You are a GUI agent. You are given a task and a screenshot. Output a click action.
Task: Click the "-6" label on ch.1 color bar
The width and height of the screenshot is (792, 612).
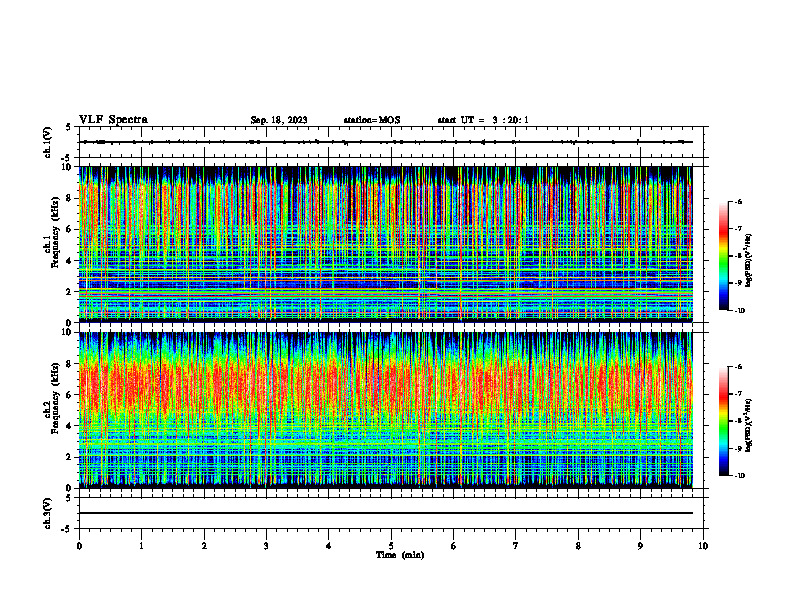coord(739,202)
